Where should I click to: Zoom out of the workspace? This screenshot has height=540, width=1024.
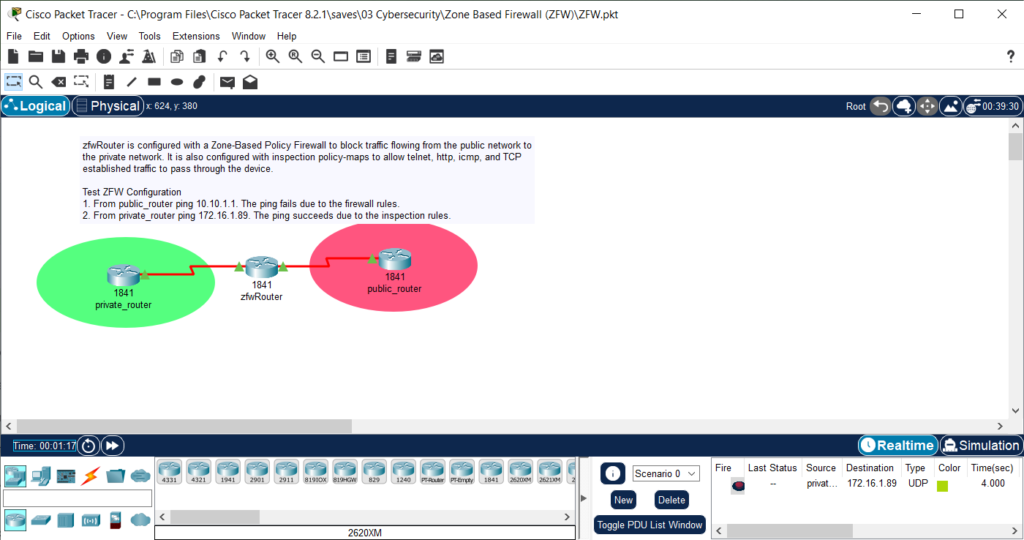pyautogui.click(x=318, y=57)
